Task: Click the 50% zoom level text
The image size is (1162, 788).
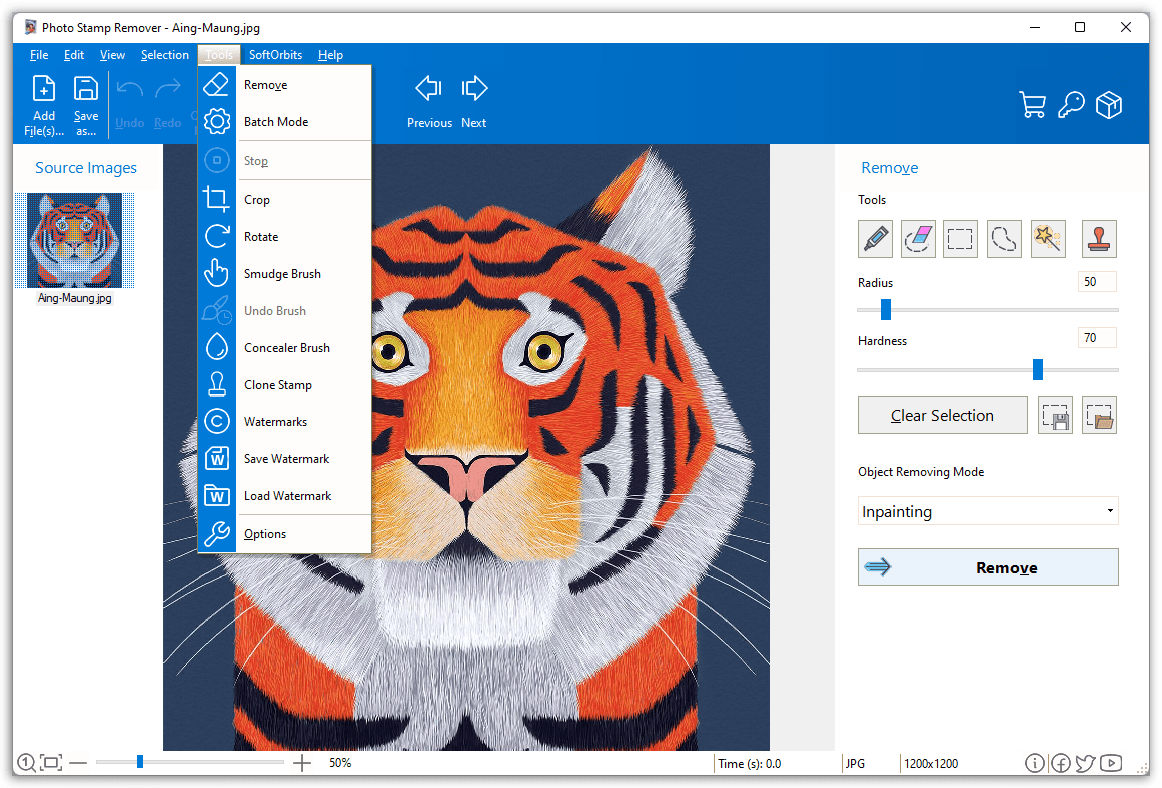Action: click(x=340, y=763)
